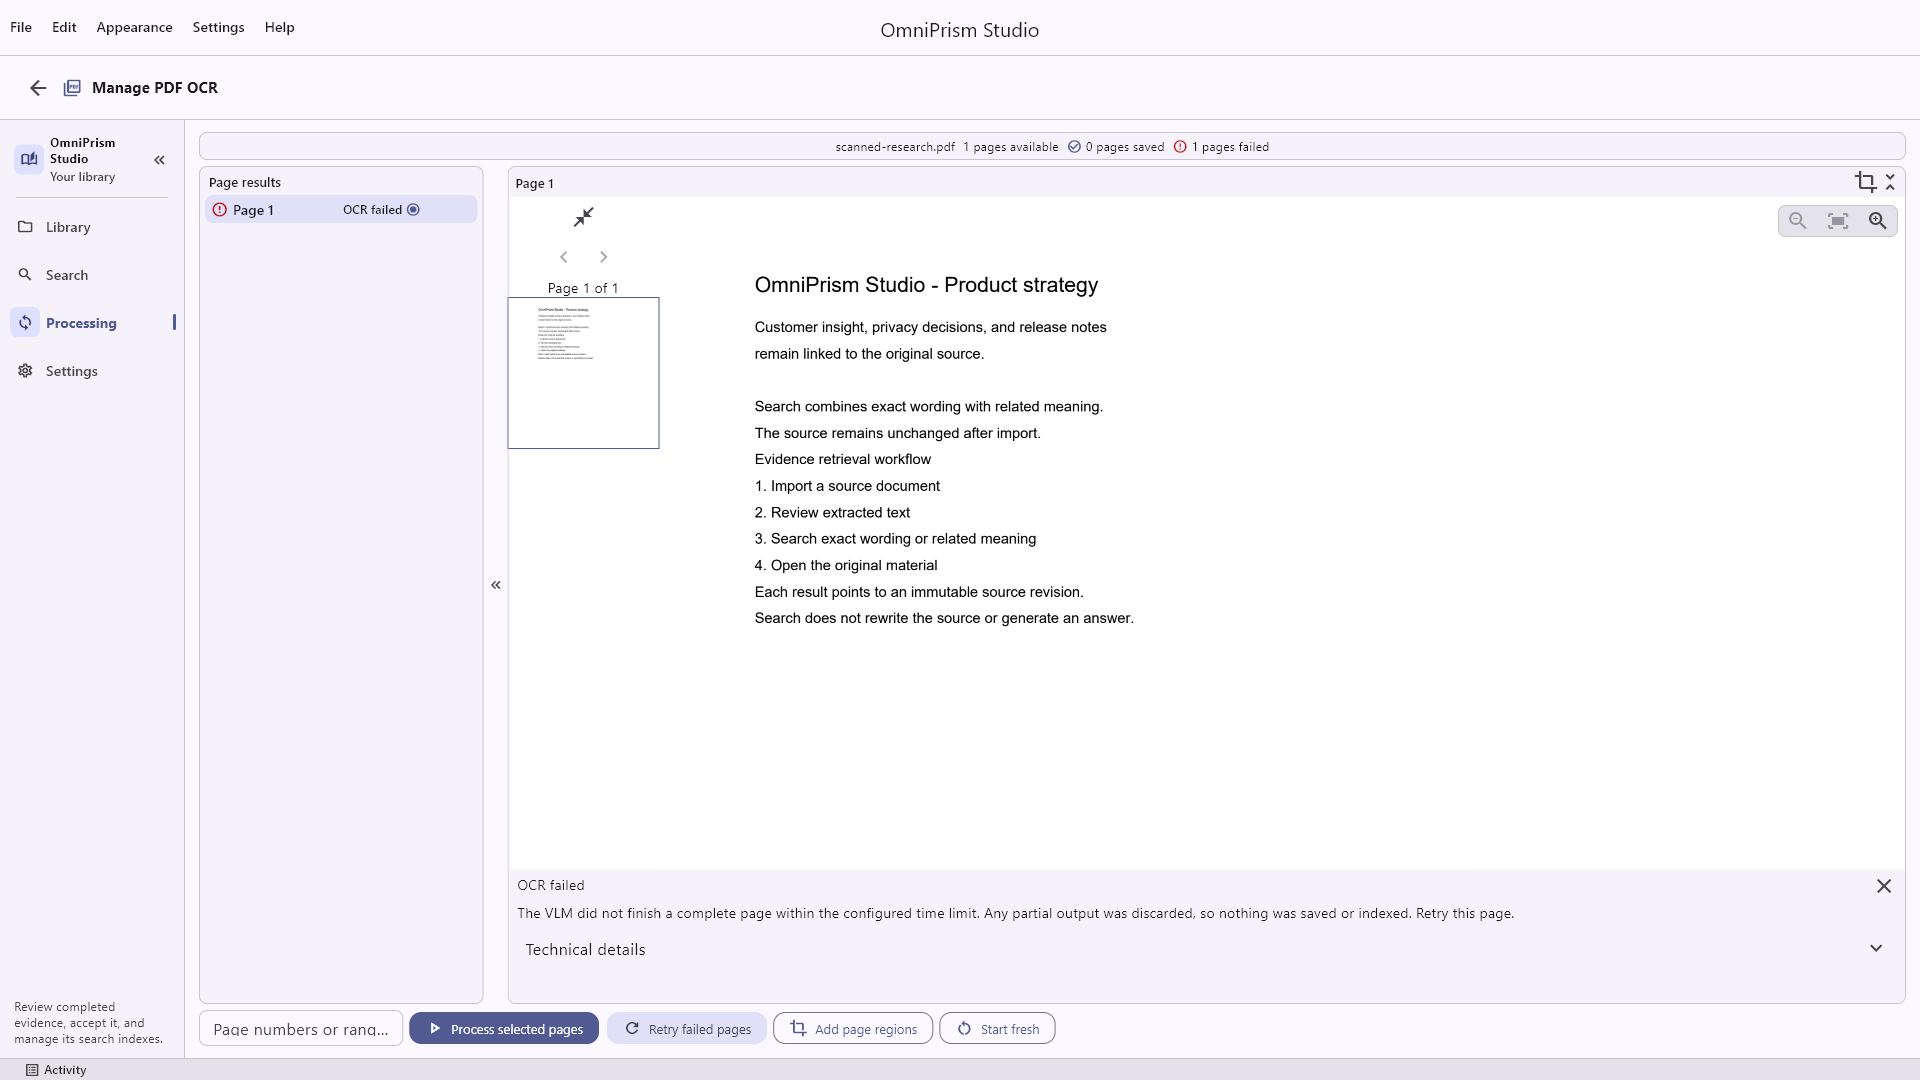Collapse the sidebar with the double chevron
The height and width of the screenshot is (1080, 1920).
pyautogui.click(x=159, y=160)
